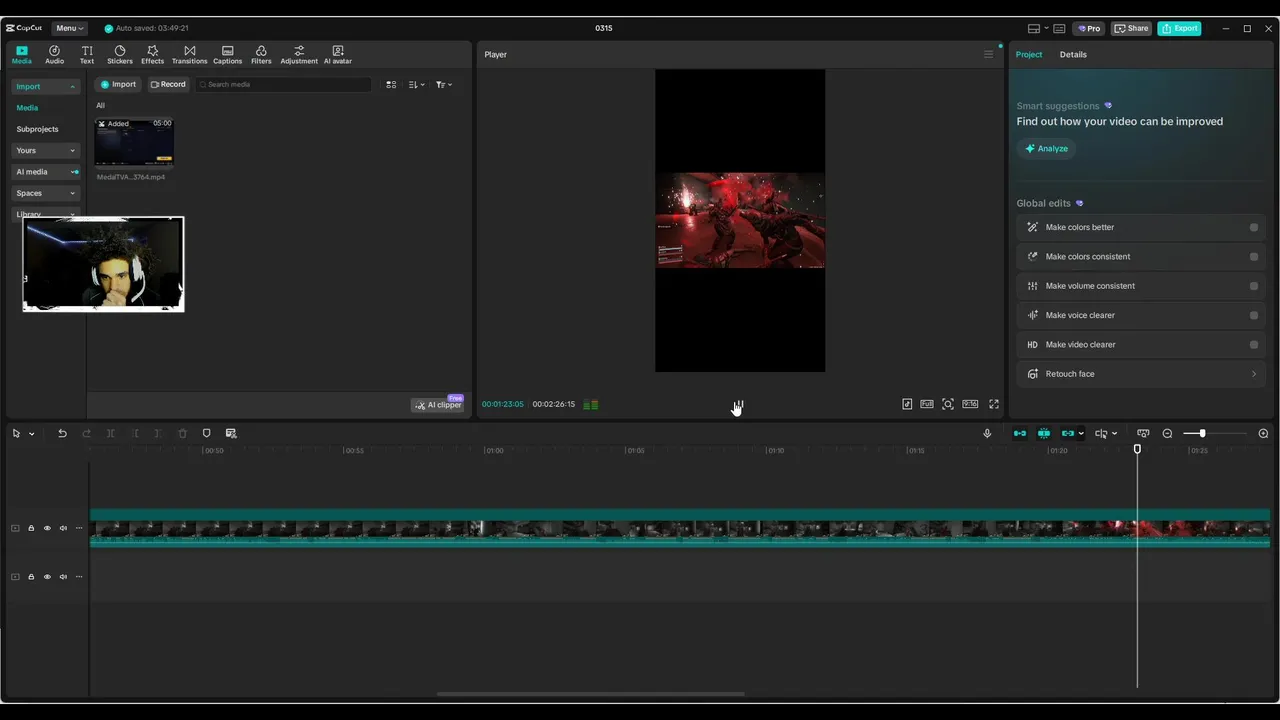This screenshot has width=1280, height=720.
Task: Open the Filters panel
Action: [x=261, y=55]
